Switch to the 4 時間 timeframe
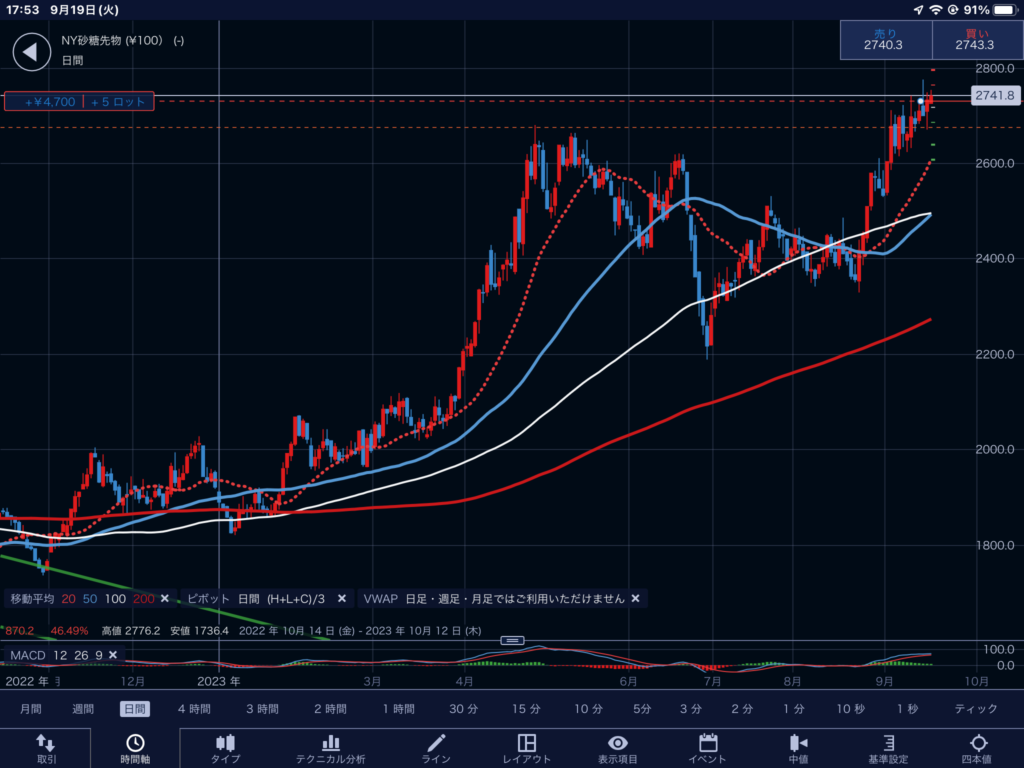Viewport: 1024px width, 768px height. coord(194,709)
